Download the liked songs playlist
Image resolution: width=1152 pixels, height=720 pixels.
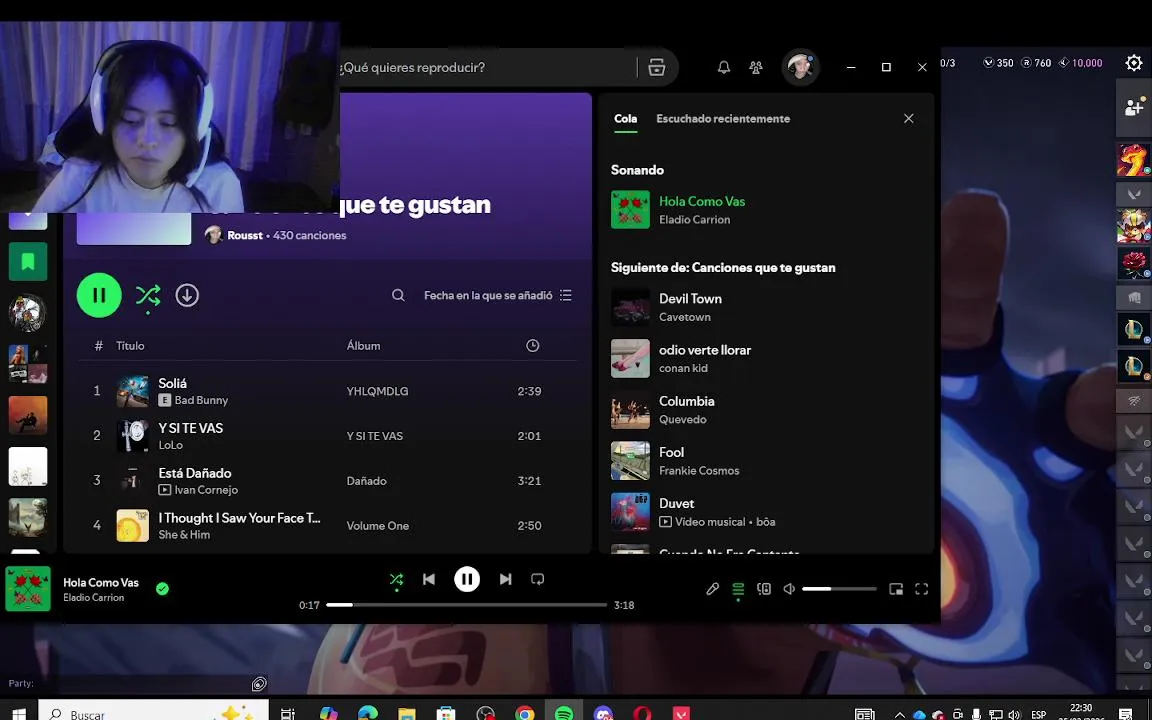(x=187, y=295)
